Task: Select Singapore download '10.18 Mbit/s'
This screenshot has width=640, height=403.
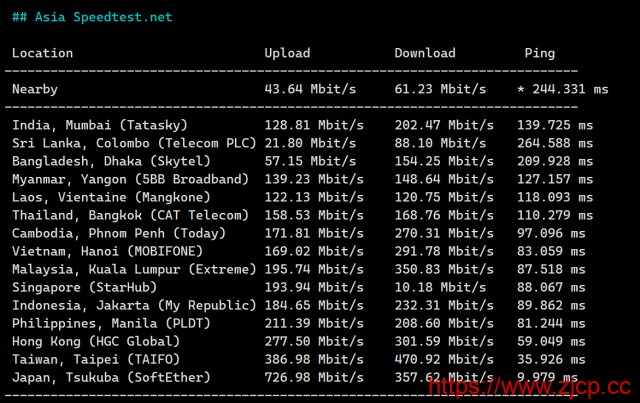Action: [x=440, y=287]
